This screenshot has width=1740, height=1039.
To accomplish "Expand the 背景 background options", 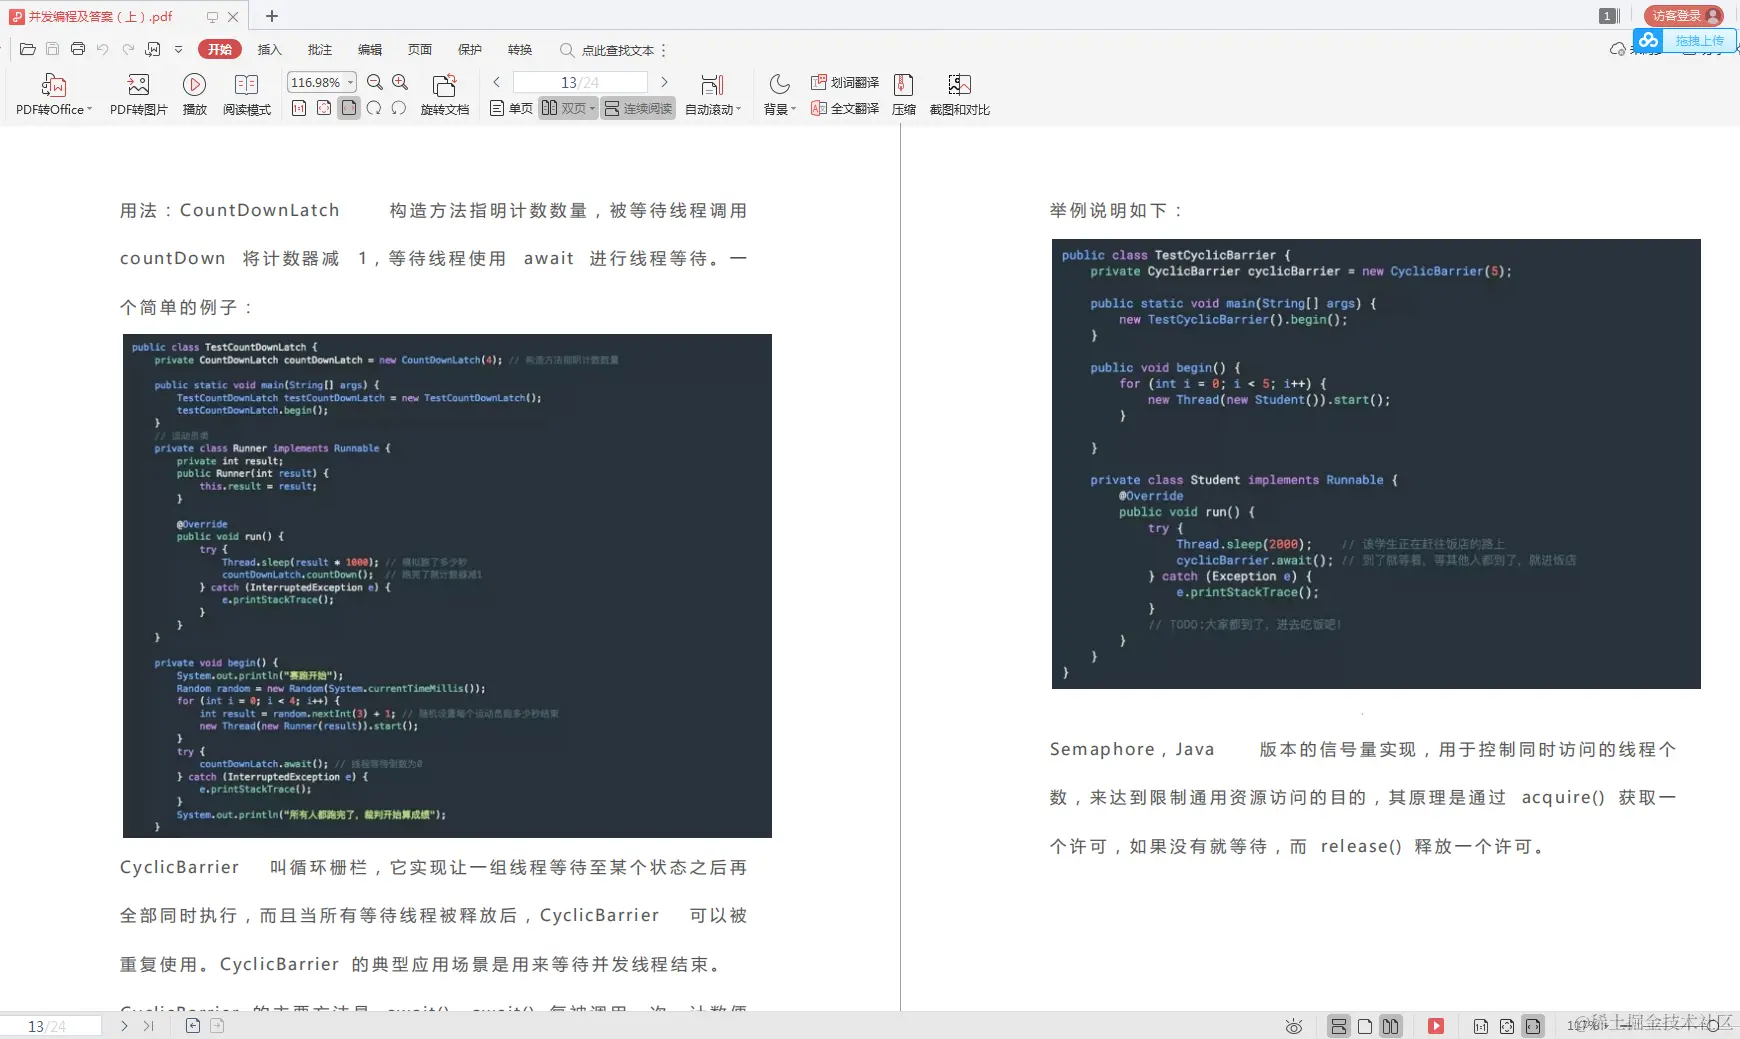I will [x=779, y=109].
